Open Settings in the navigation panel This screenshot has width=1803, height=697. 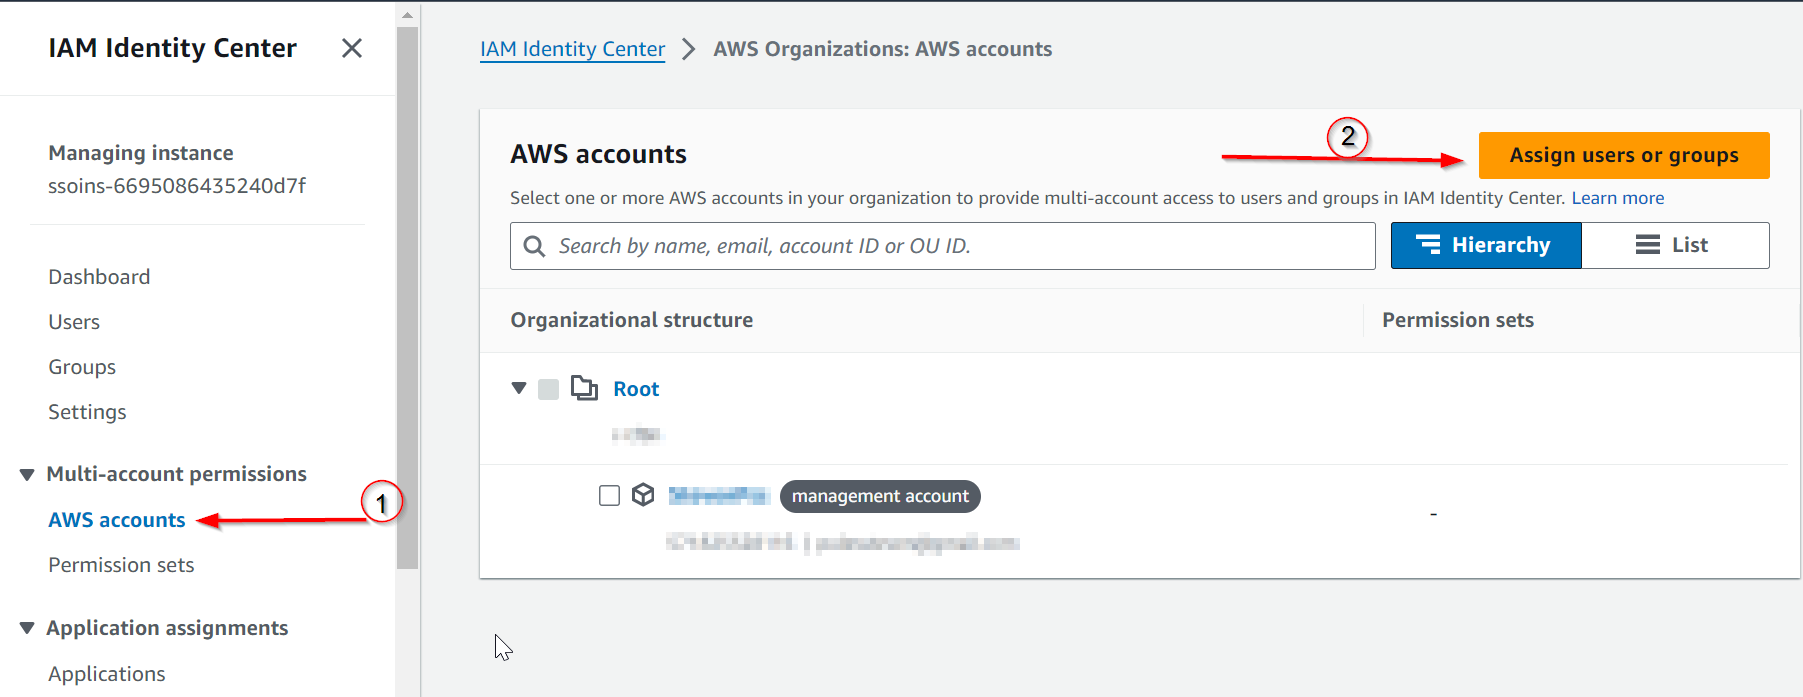click(87, 412)
